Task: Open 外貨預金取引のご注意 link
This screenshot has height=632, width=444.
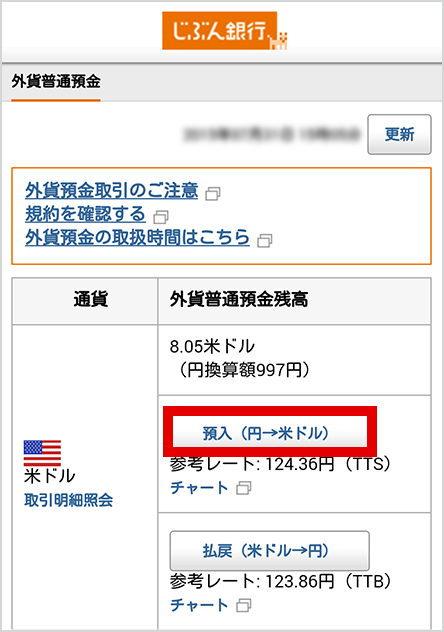Action: click(112, 190)
